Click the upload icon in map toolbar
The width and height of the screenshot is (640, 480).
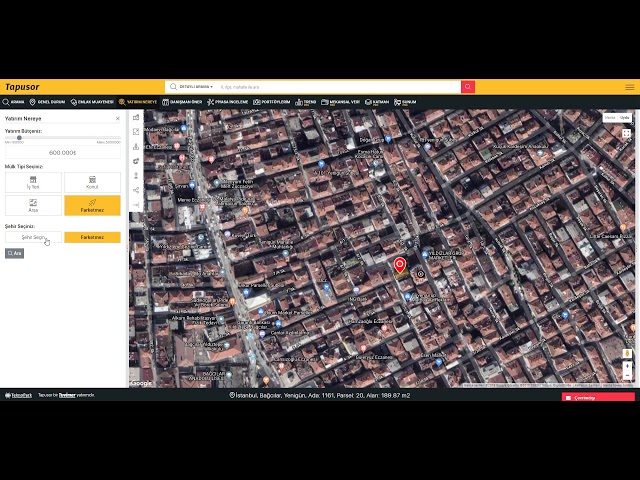pos(136,176)
